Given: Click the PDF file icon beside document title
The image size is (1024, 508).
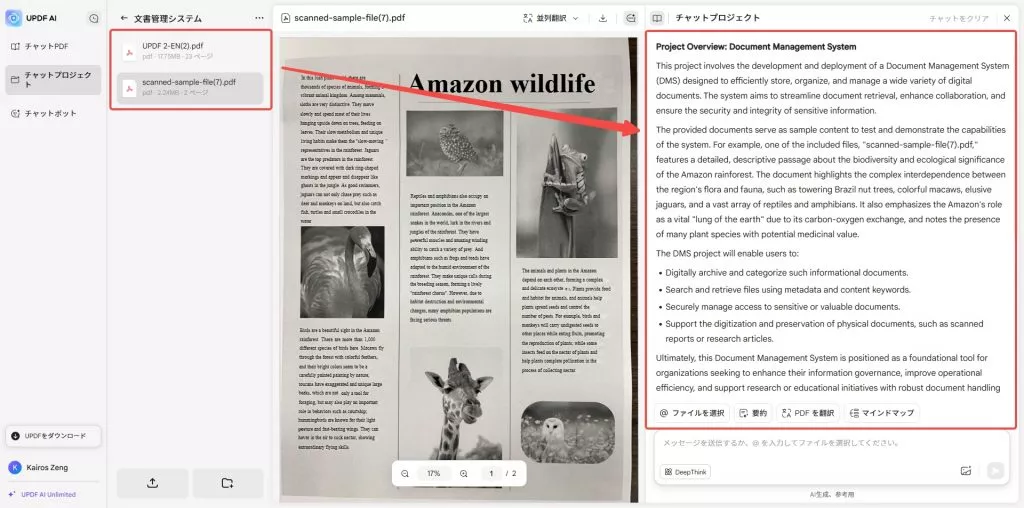Looking at the screenshot, I should point(285,18).
